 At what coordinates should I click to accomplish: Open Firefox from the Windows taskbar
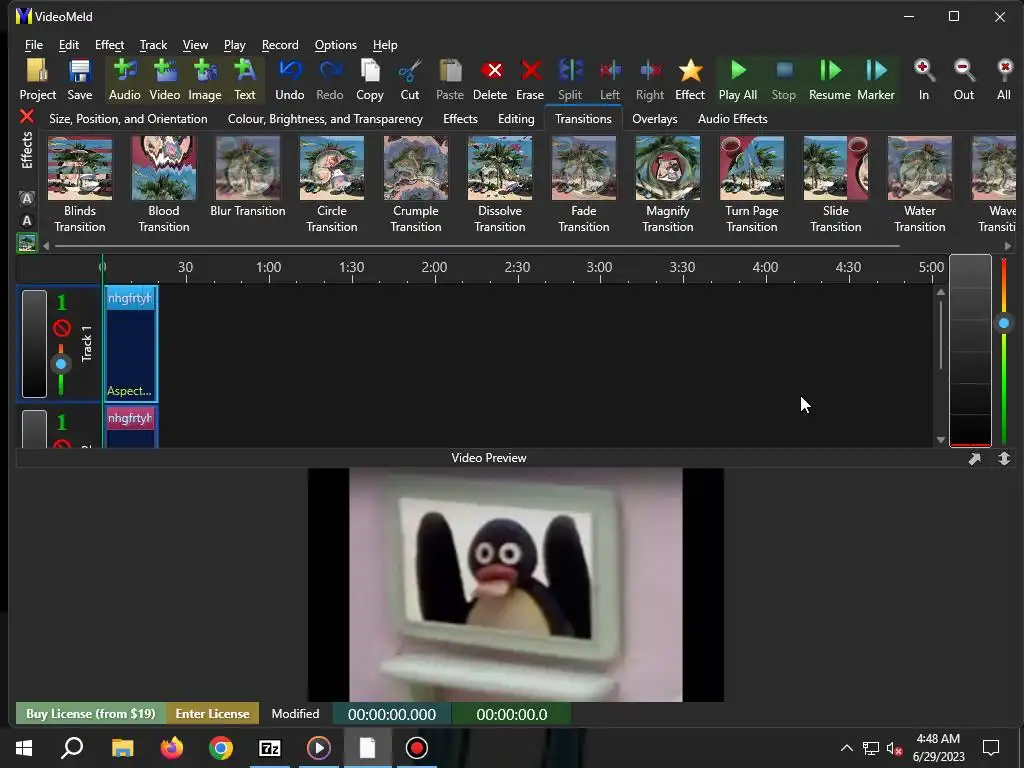pos(172,748)
